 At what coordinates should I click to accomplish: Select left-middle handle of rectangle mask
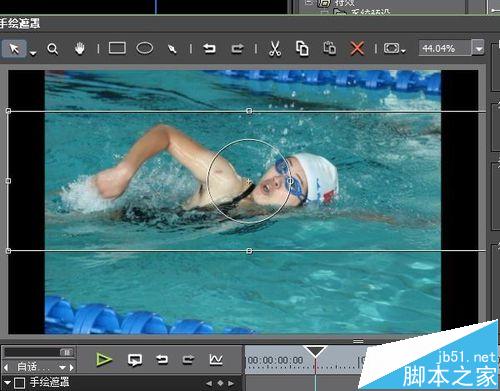pos(8,181)
